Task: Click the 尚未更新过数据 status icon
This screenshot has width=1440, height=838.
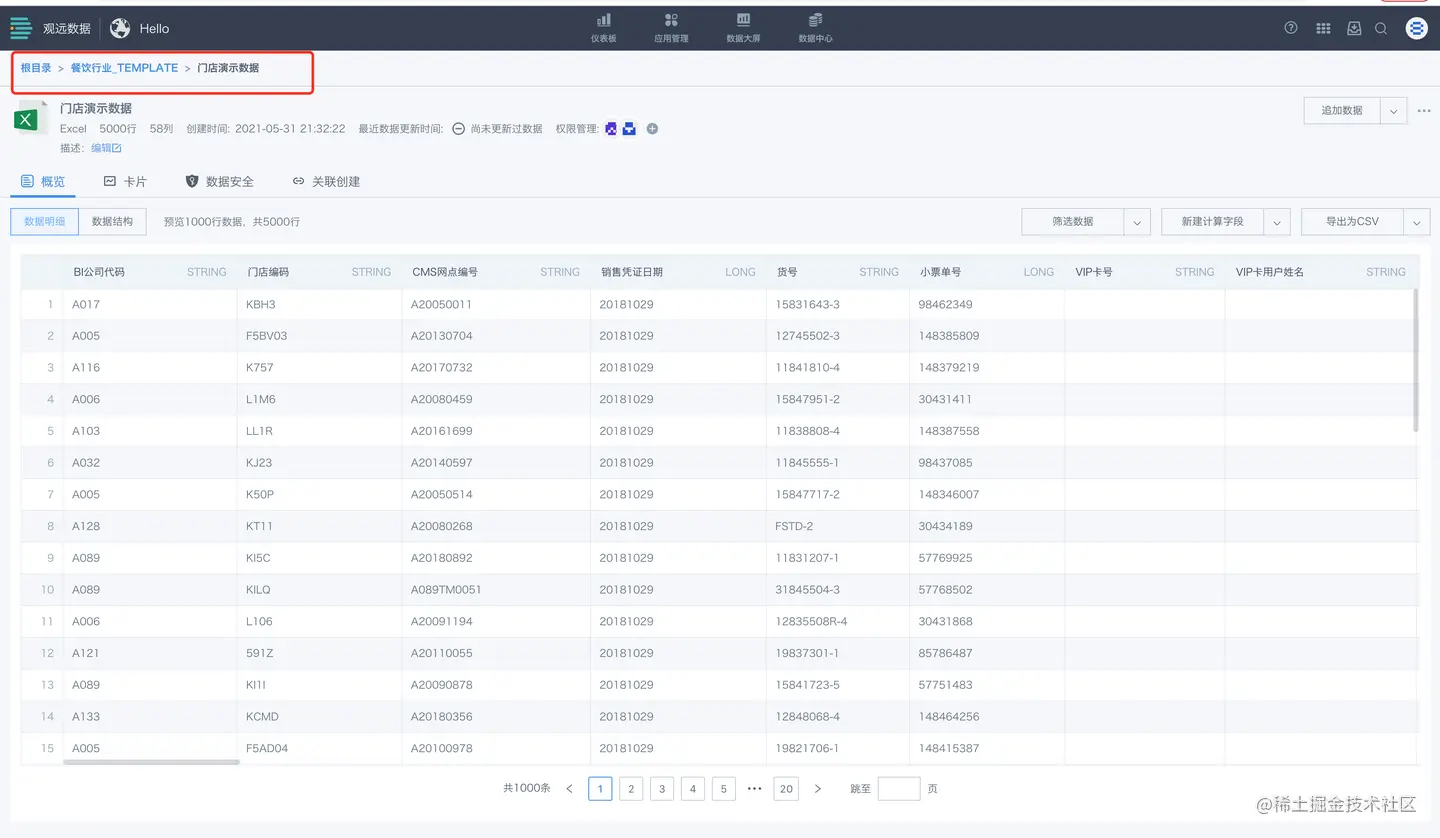Action: (x=458, y=128)
